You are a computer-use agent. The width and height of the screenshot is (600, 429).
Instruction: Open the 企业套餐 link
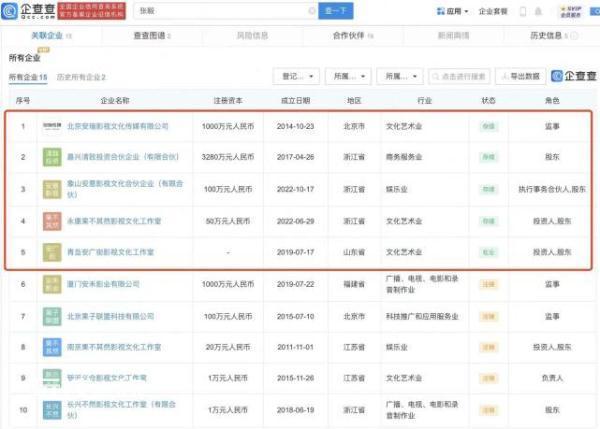tap(493, 11)
